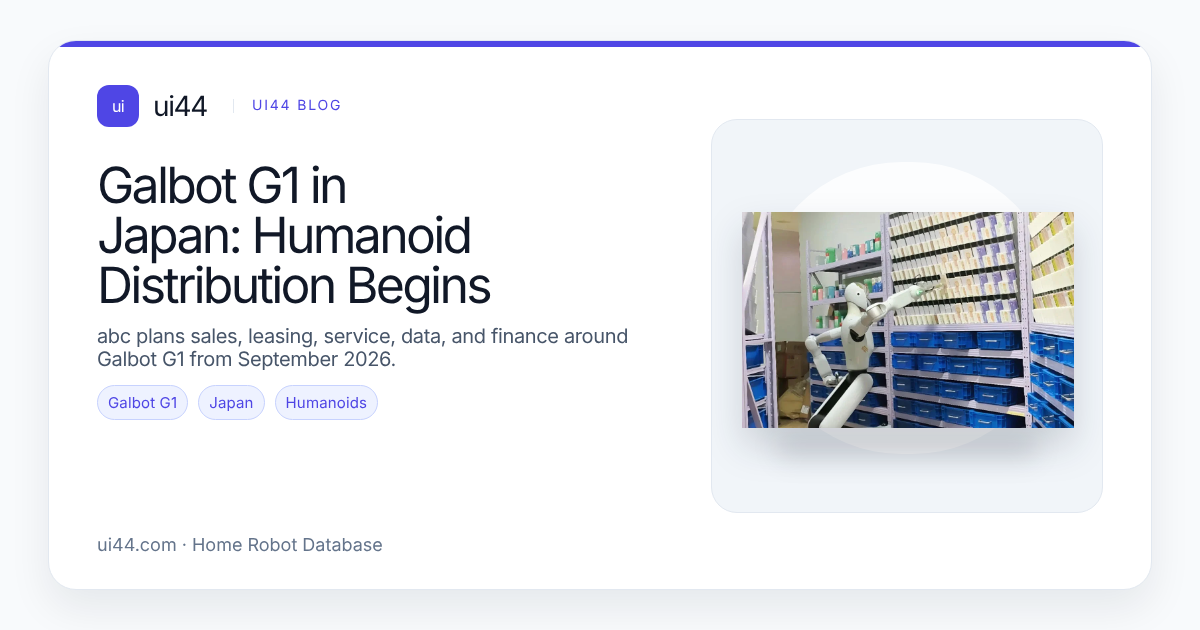Click the Humanoids tag
This screenshot has width=1200, height=630.
click(326, 403)
